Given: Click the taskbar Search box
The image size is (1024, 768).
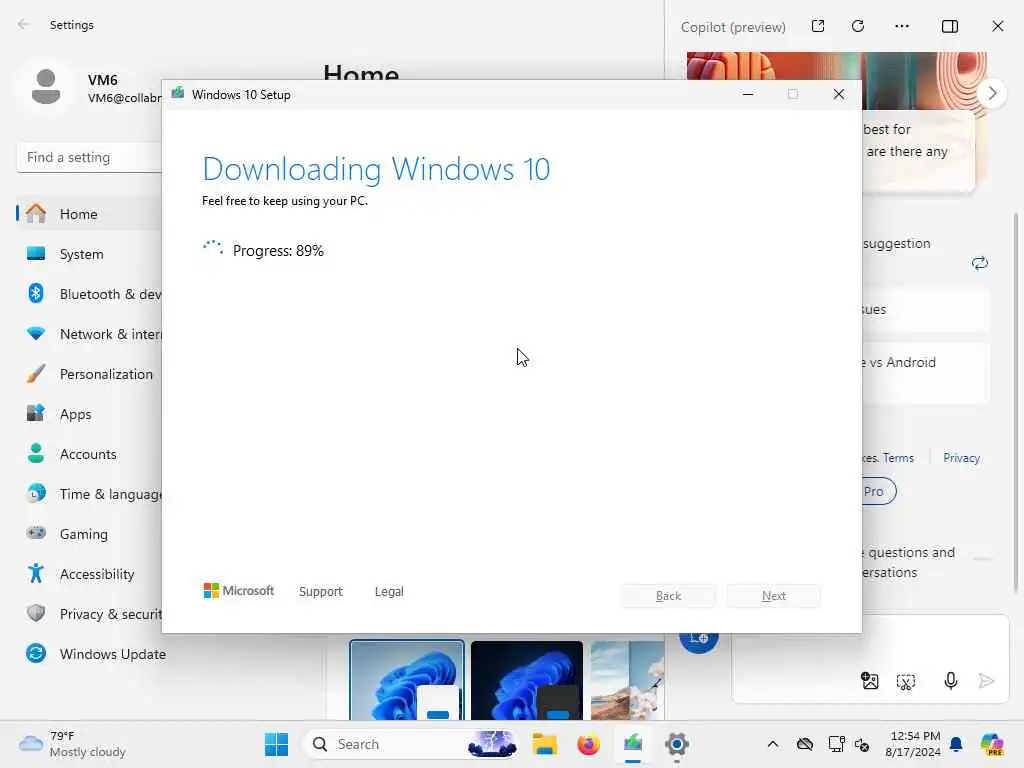Looking at the screenshot, I should pos(411,744).
